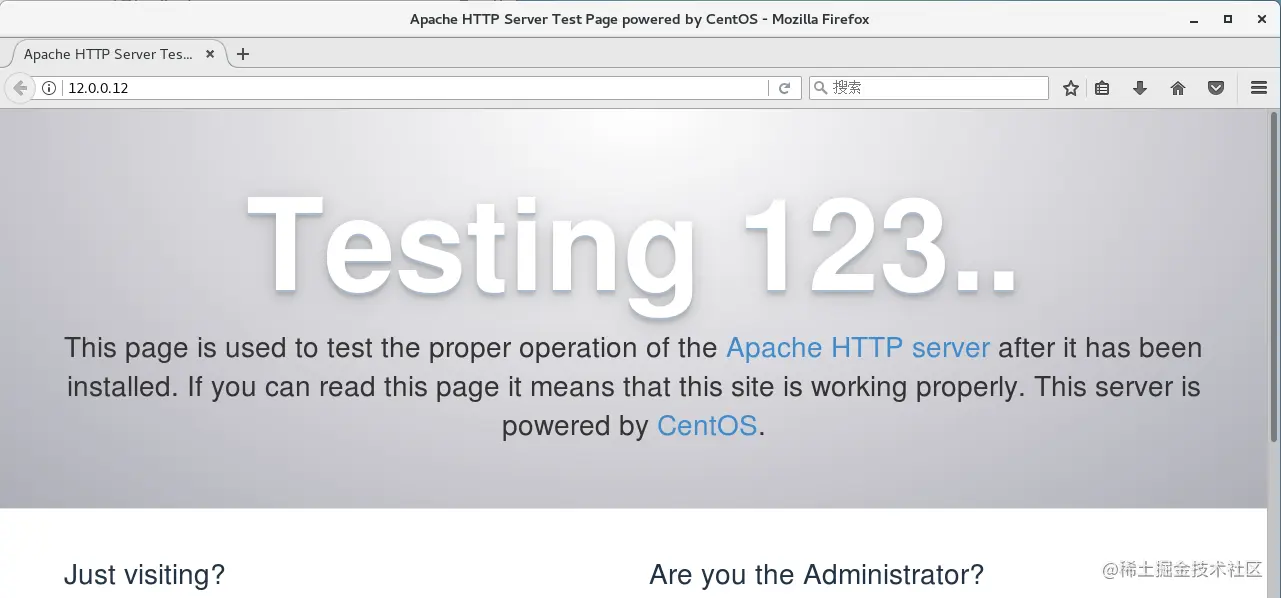
Task: Close the Apache HTTP Server Test tab
Action: [x=209, y=54]
